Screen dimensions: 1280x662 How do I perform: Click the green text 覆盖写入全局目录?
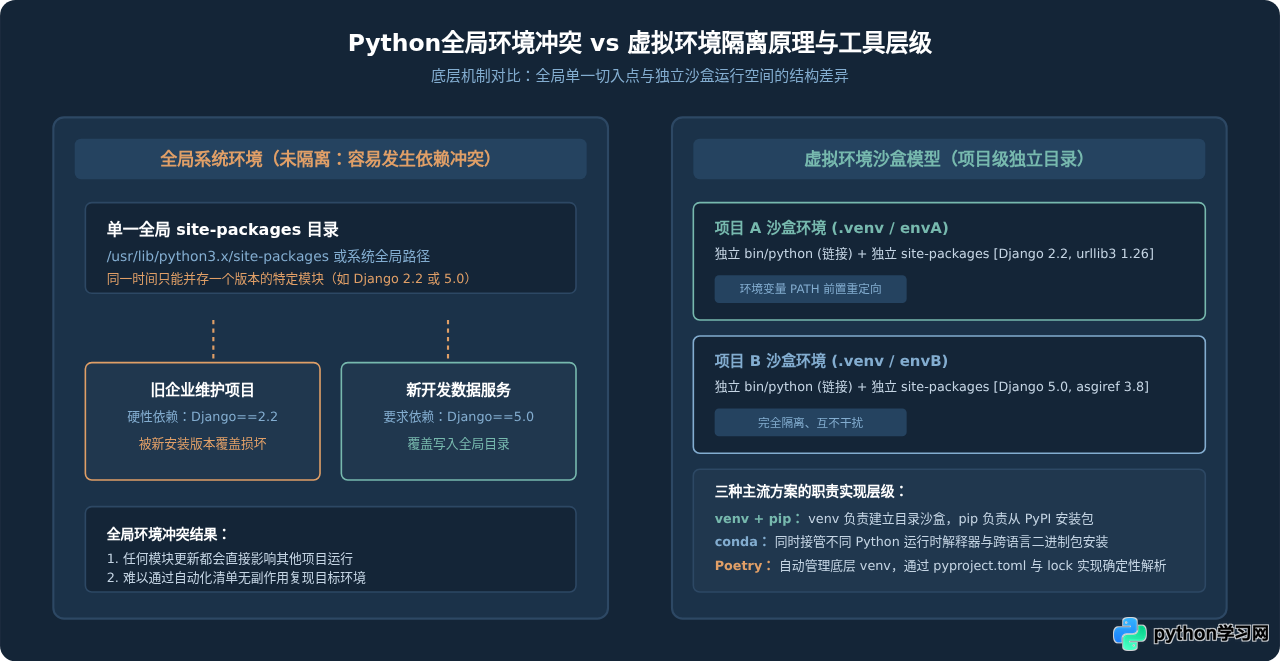[459, 444]
